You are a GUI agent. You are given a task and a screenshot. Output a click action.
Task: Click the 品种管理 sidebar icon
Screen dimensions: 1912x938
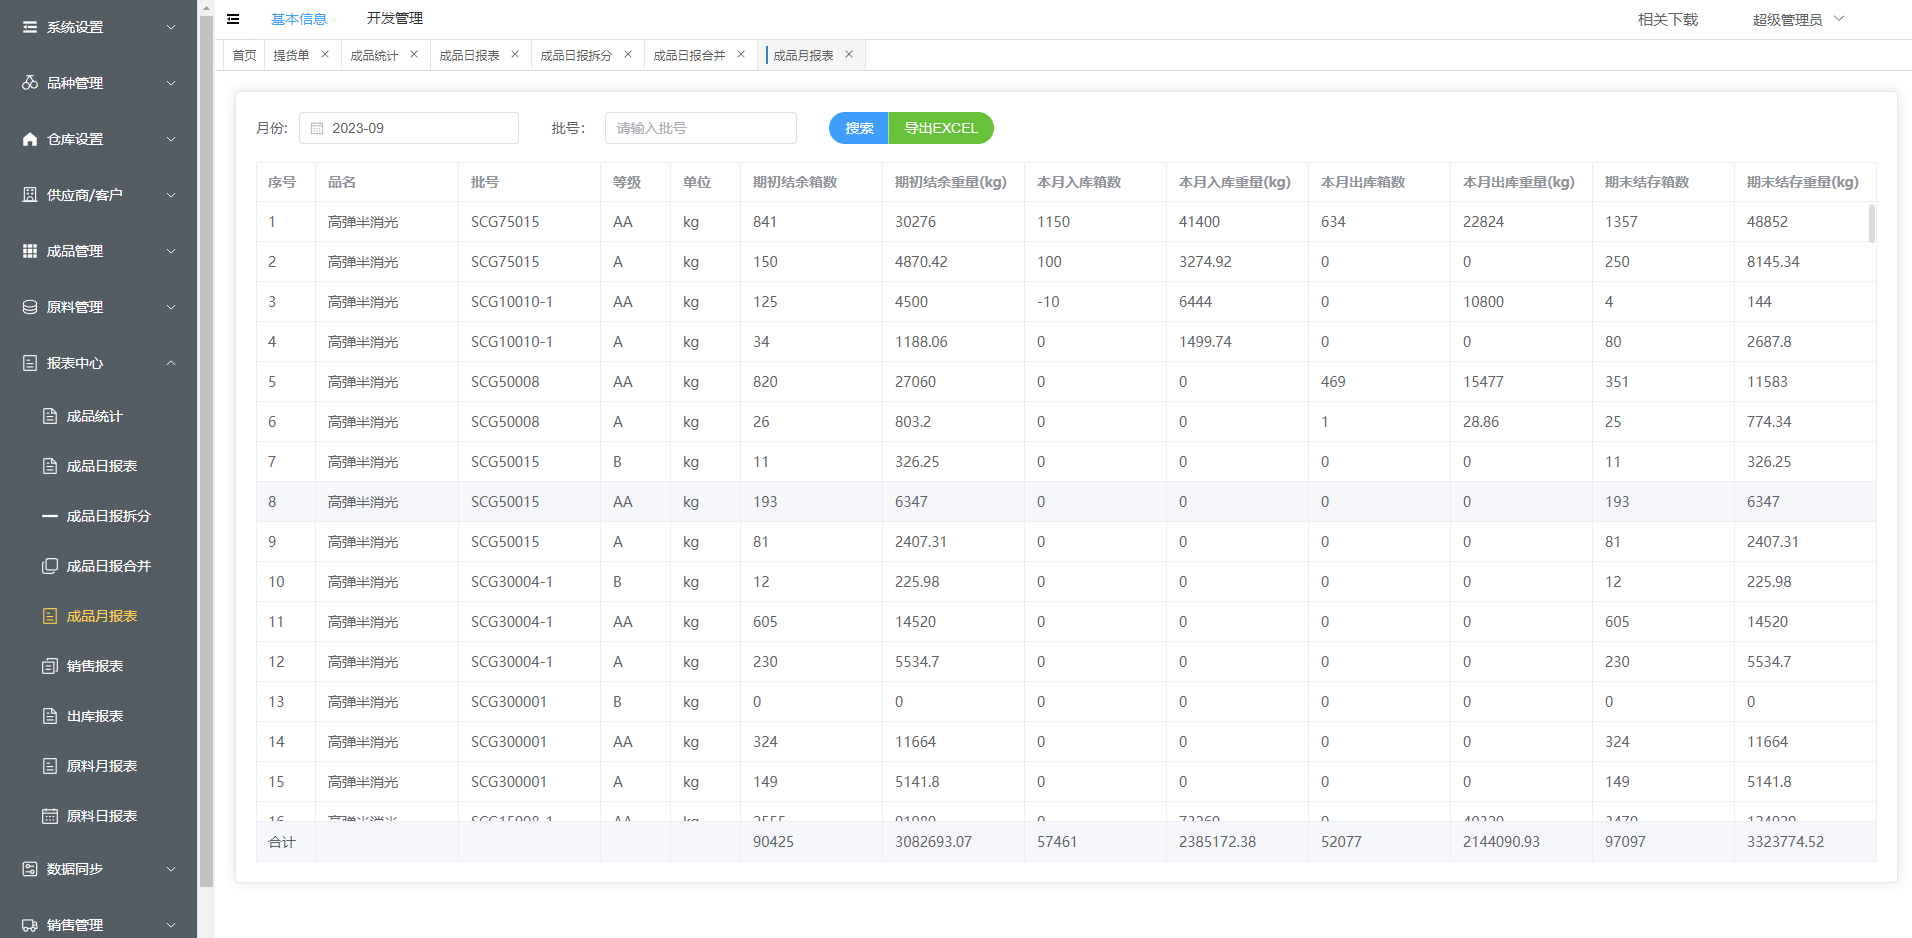pyautogui.click(x=30, y=83)
